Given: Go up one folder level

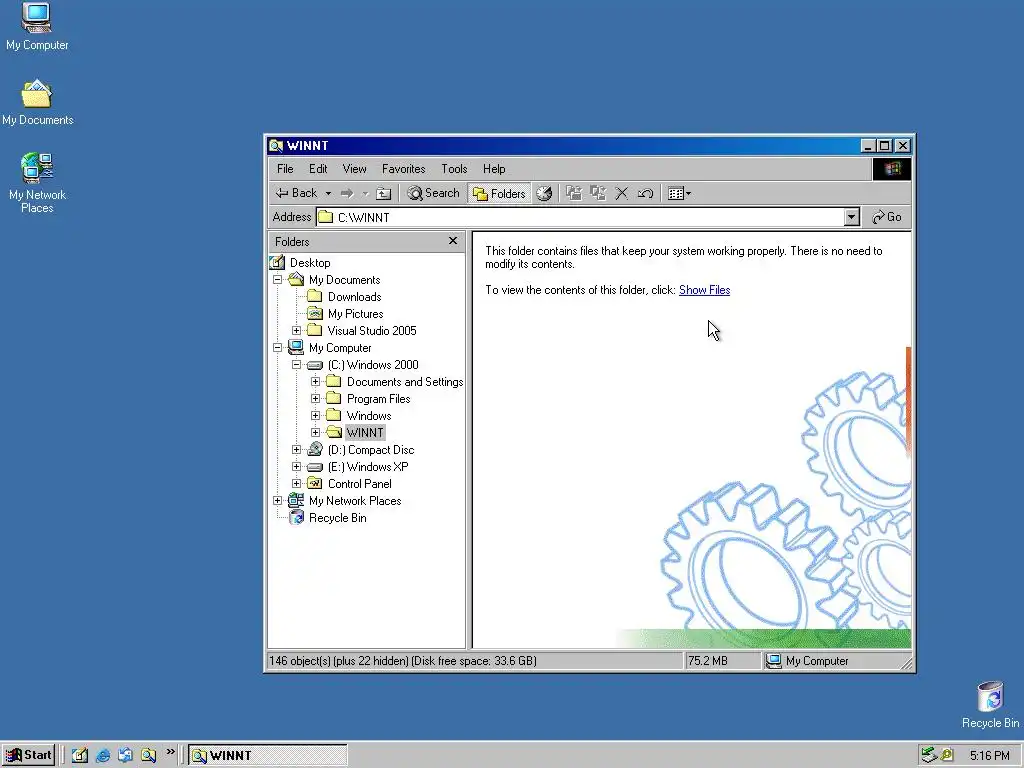Looking at the screenshot, I should [x=384, y=193].
